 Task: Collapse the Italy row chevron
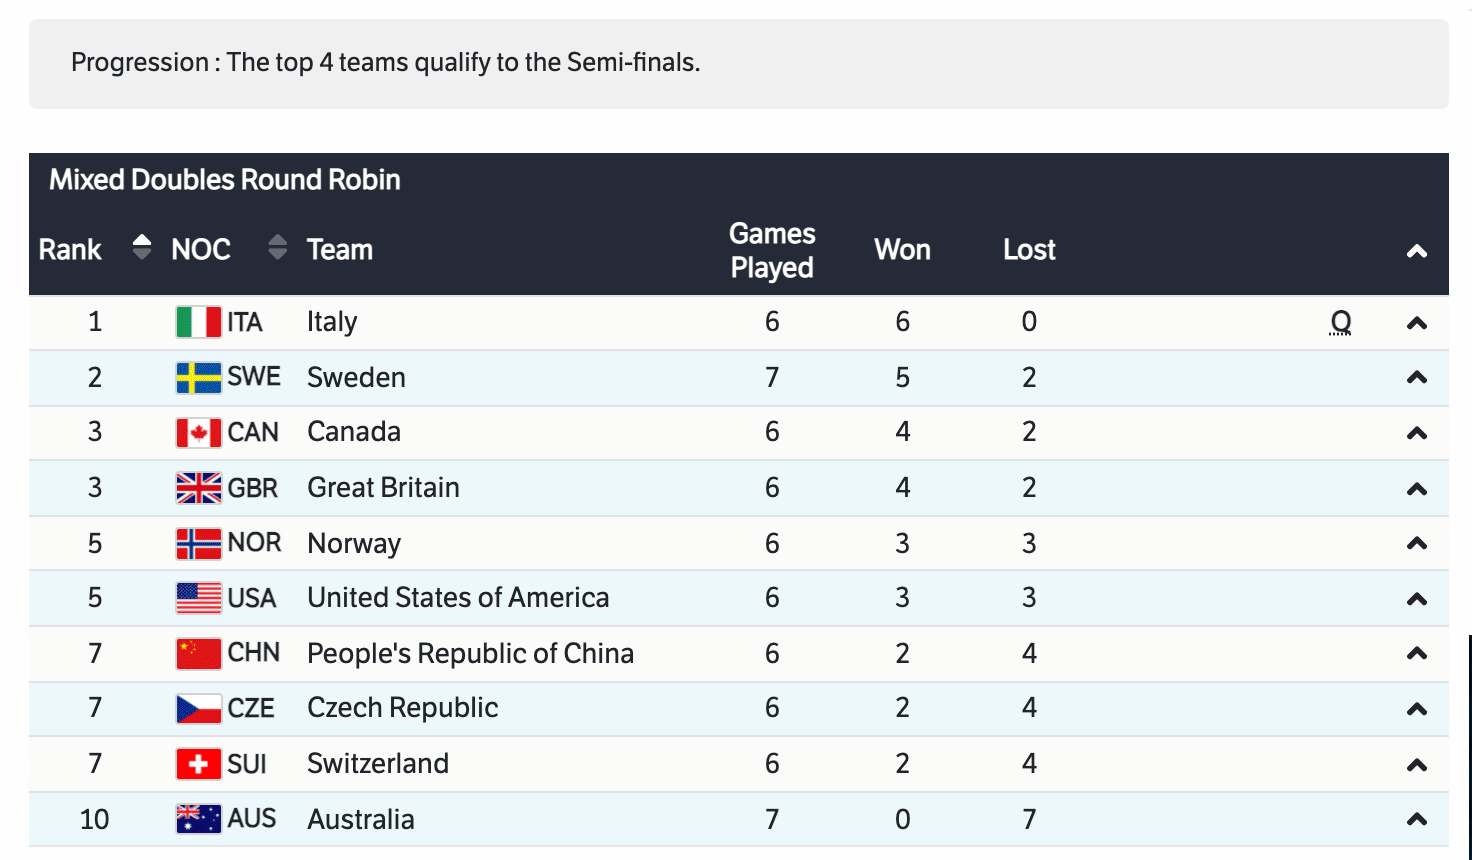coord(1416,323)
